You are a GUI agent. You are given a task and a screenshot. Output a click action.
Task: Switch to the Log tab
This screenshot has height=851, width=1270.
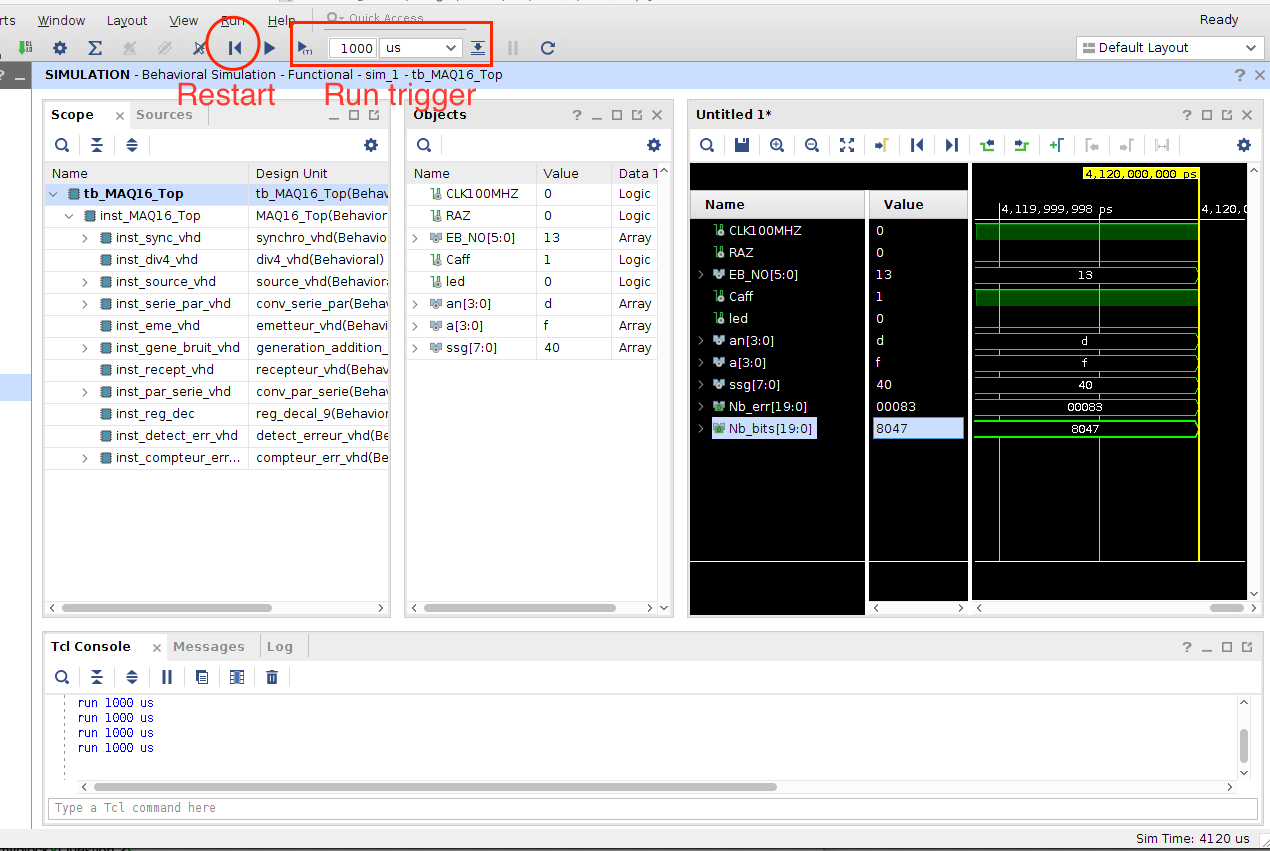(279, 647)
